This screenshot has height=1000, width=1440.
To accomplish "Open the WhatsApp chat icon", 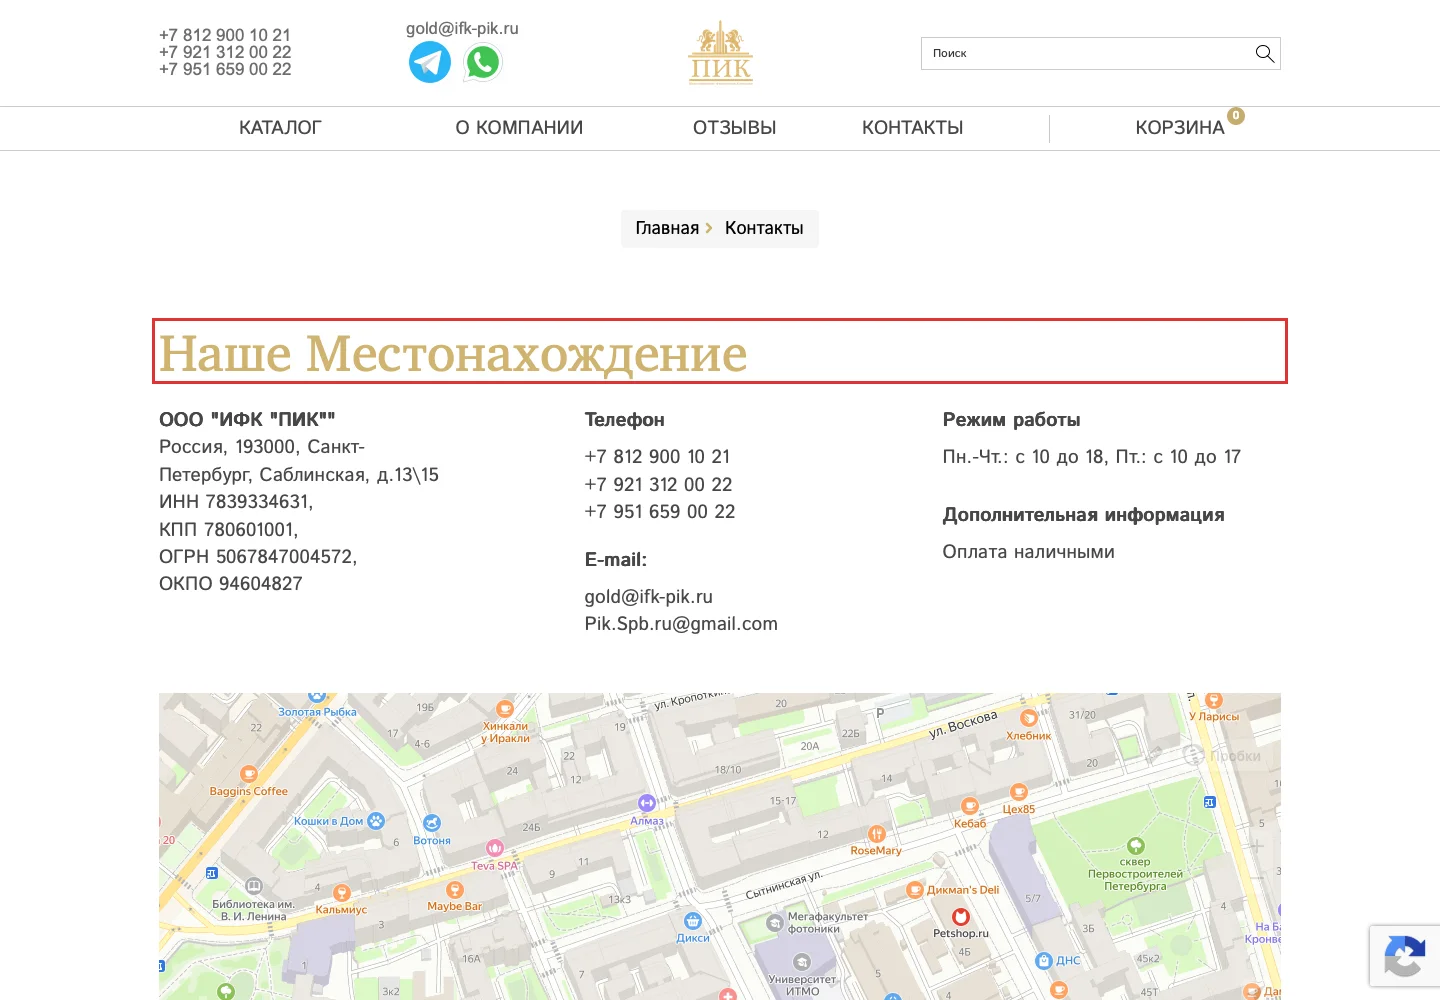I will click(483, 62).
